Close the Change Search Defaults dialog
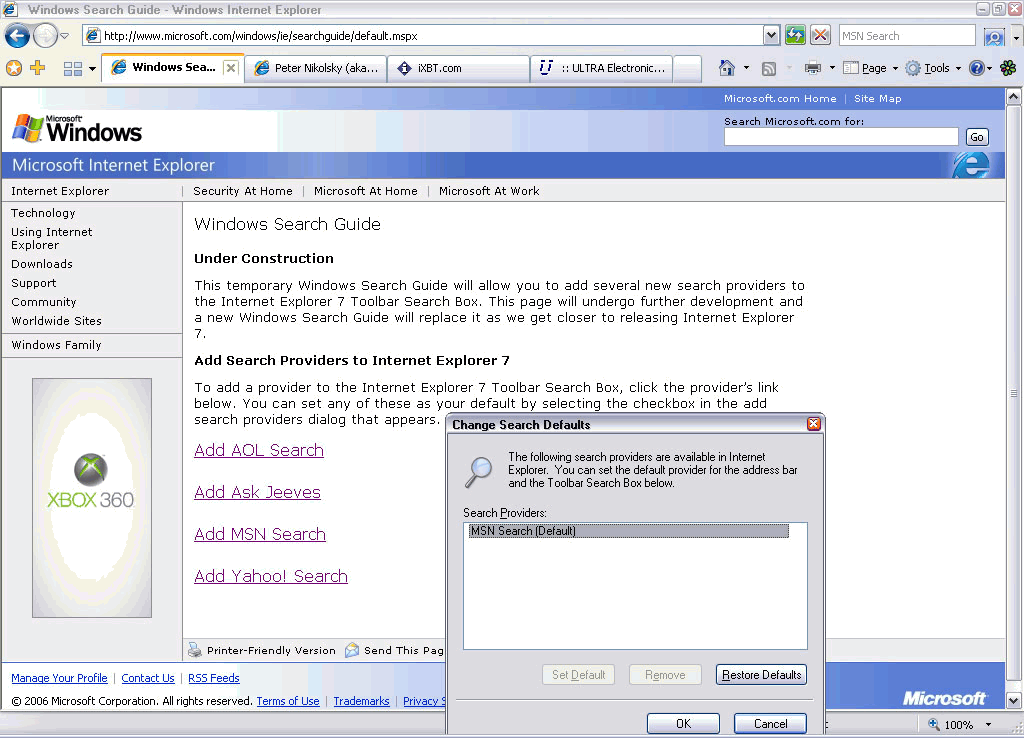 pos(814,424)
